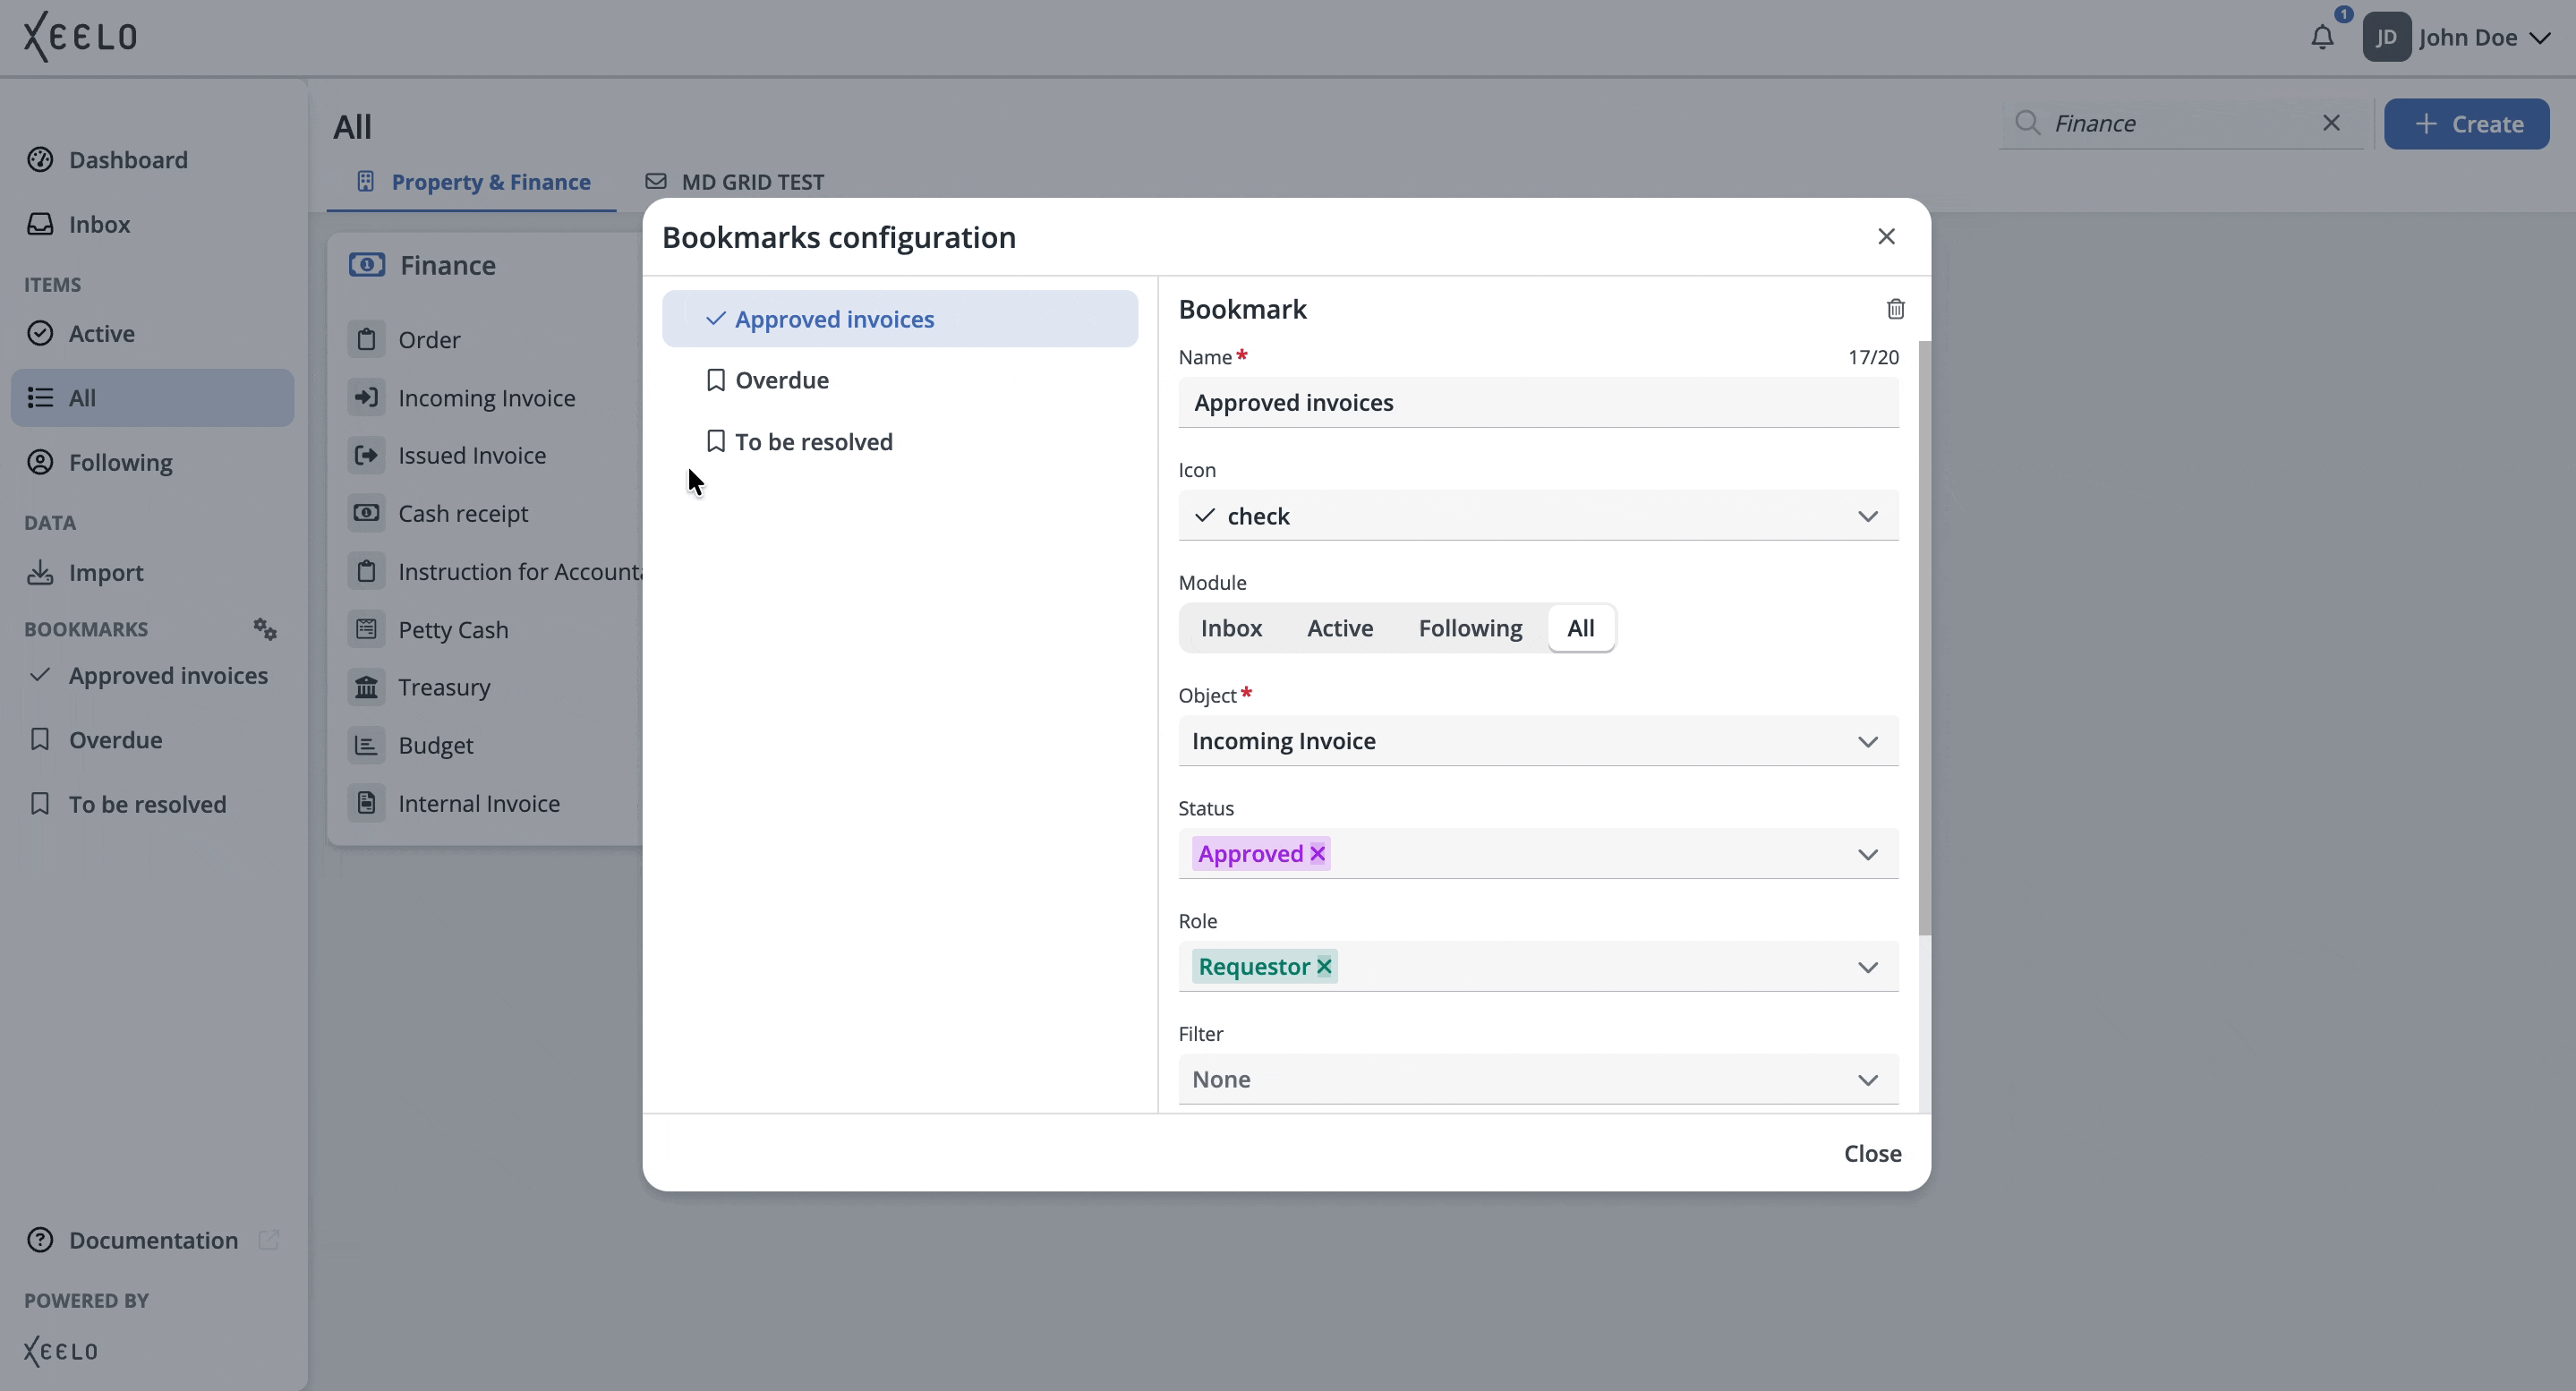Viewport: 2576px width, 1391px height.
Task: Click the Create button
Action: [x=2466, y=124]
